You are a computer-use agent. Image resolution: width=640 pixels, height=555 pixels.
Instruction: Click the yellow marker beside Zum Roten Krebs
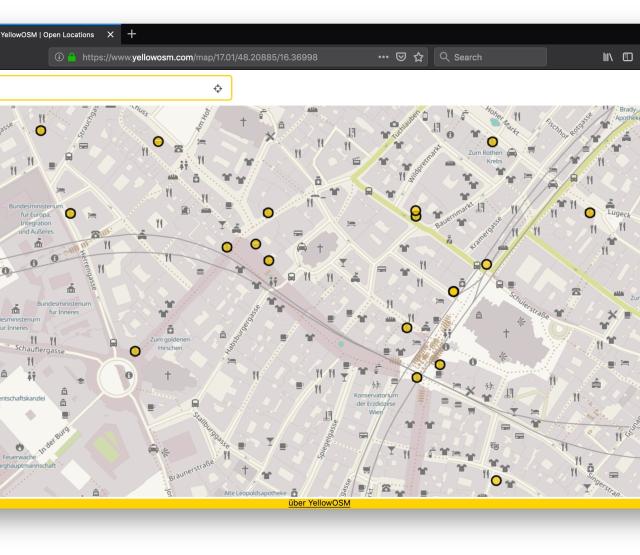click(492, 142)
